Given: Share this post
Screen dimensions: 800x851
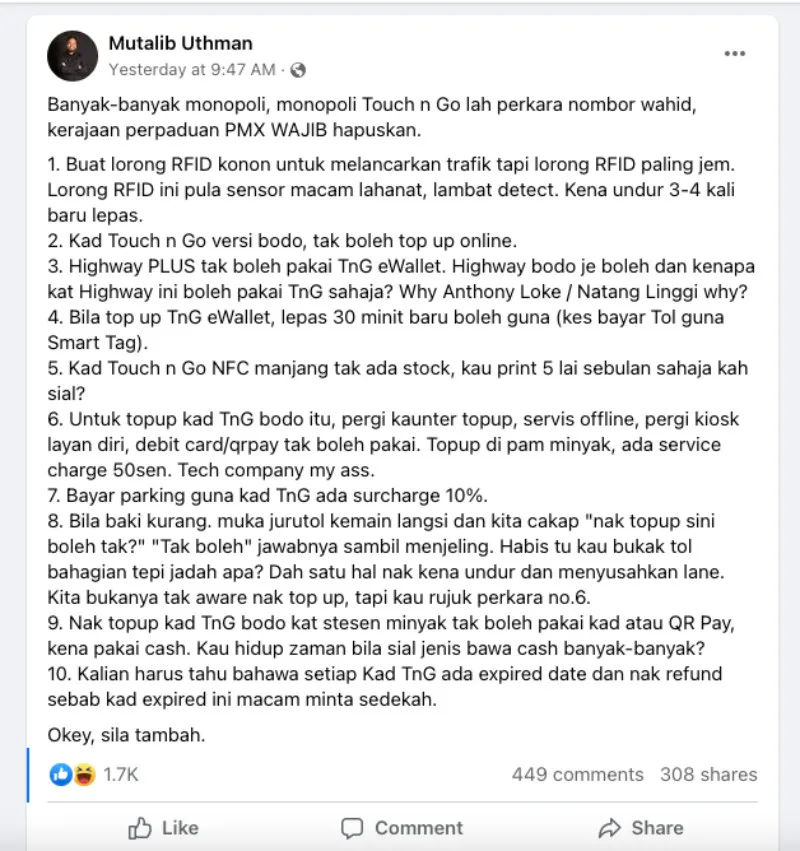Looking at the screenshot, I should pos(641,828).
